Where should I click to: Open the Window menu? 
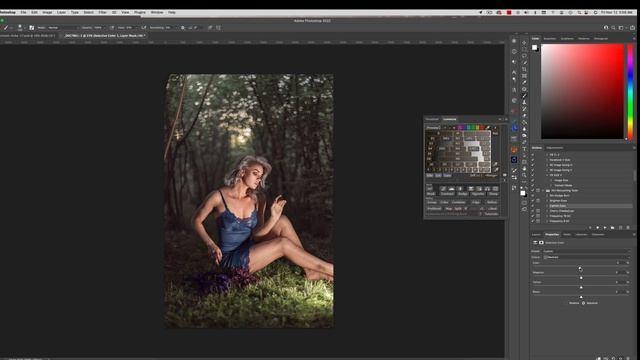coord(157,12)
